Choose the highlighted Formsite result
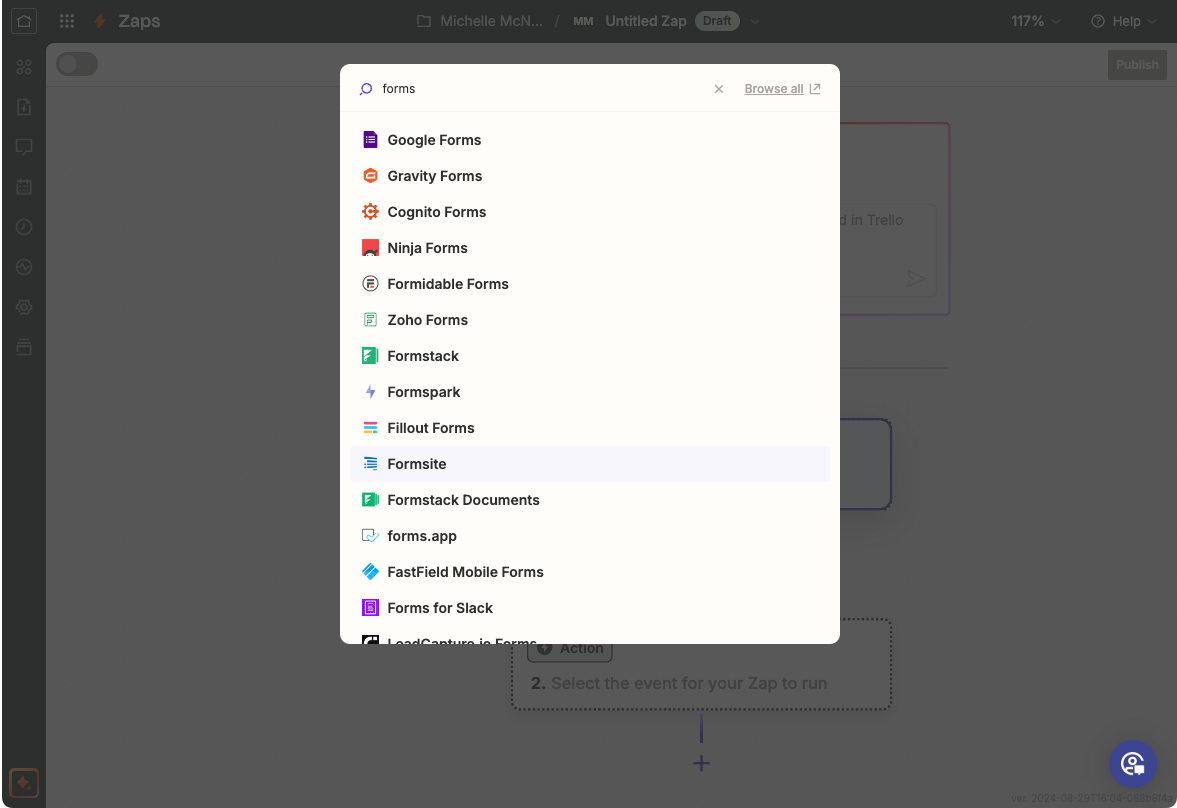This screenshot has width=1177, height=808. pos(590,464)
